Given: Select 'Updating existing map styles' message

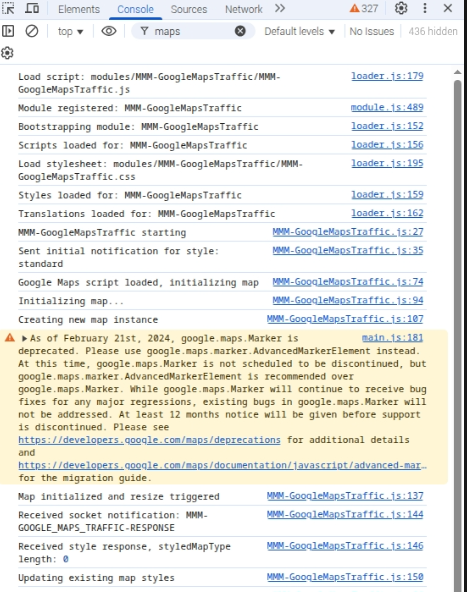Looking at the screenshot, I should (x=96, y=578).
